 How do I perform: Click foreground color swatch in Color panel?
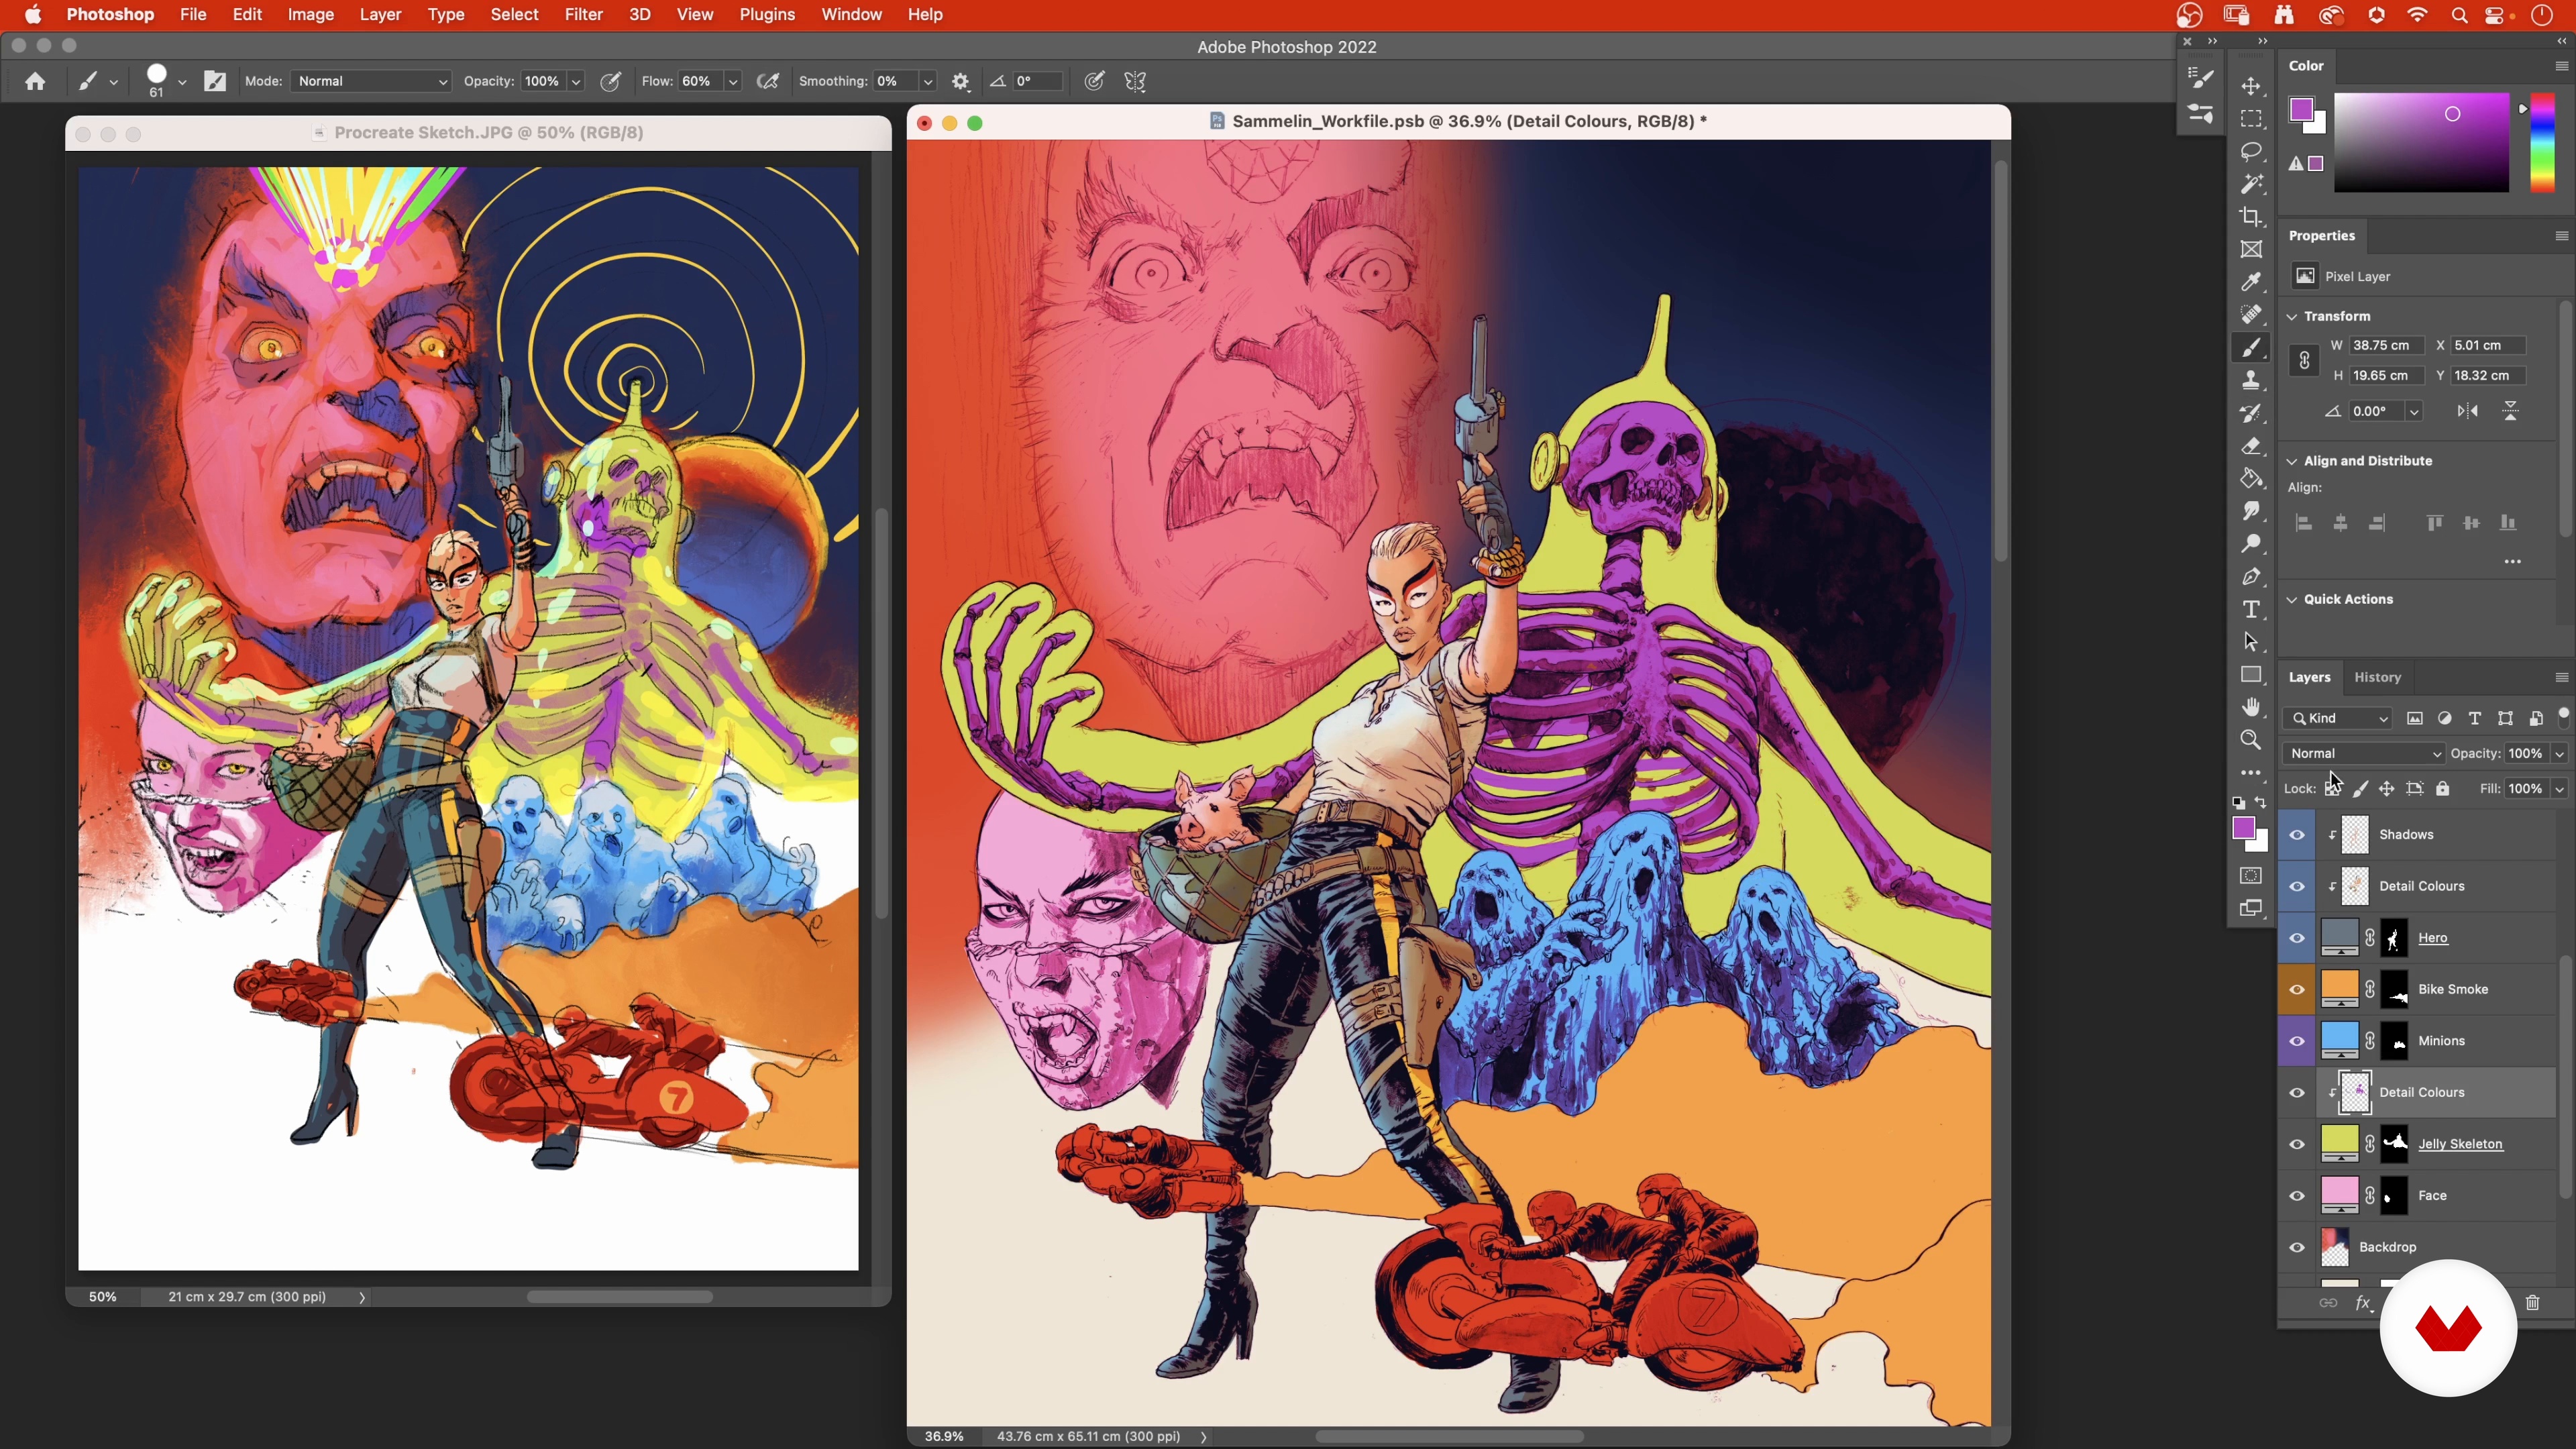(2302, 110)
